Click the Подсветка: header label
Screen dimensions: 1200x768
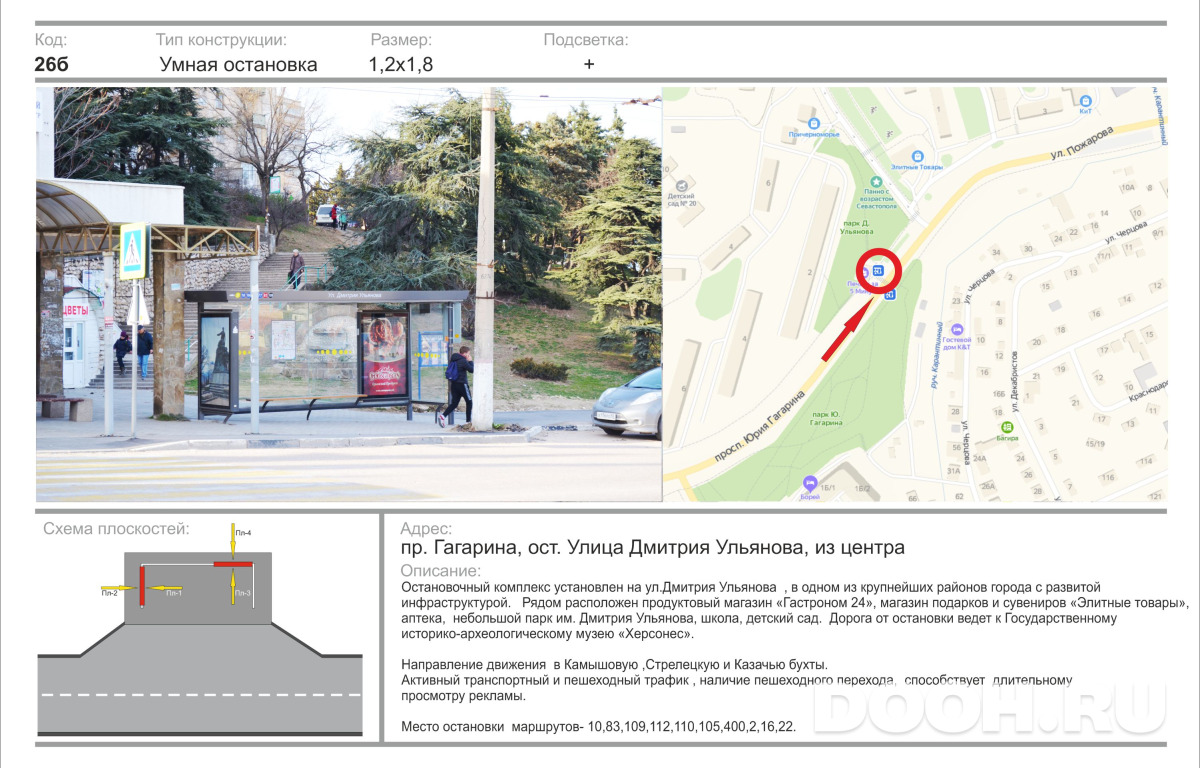point(586,40)
